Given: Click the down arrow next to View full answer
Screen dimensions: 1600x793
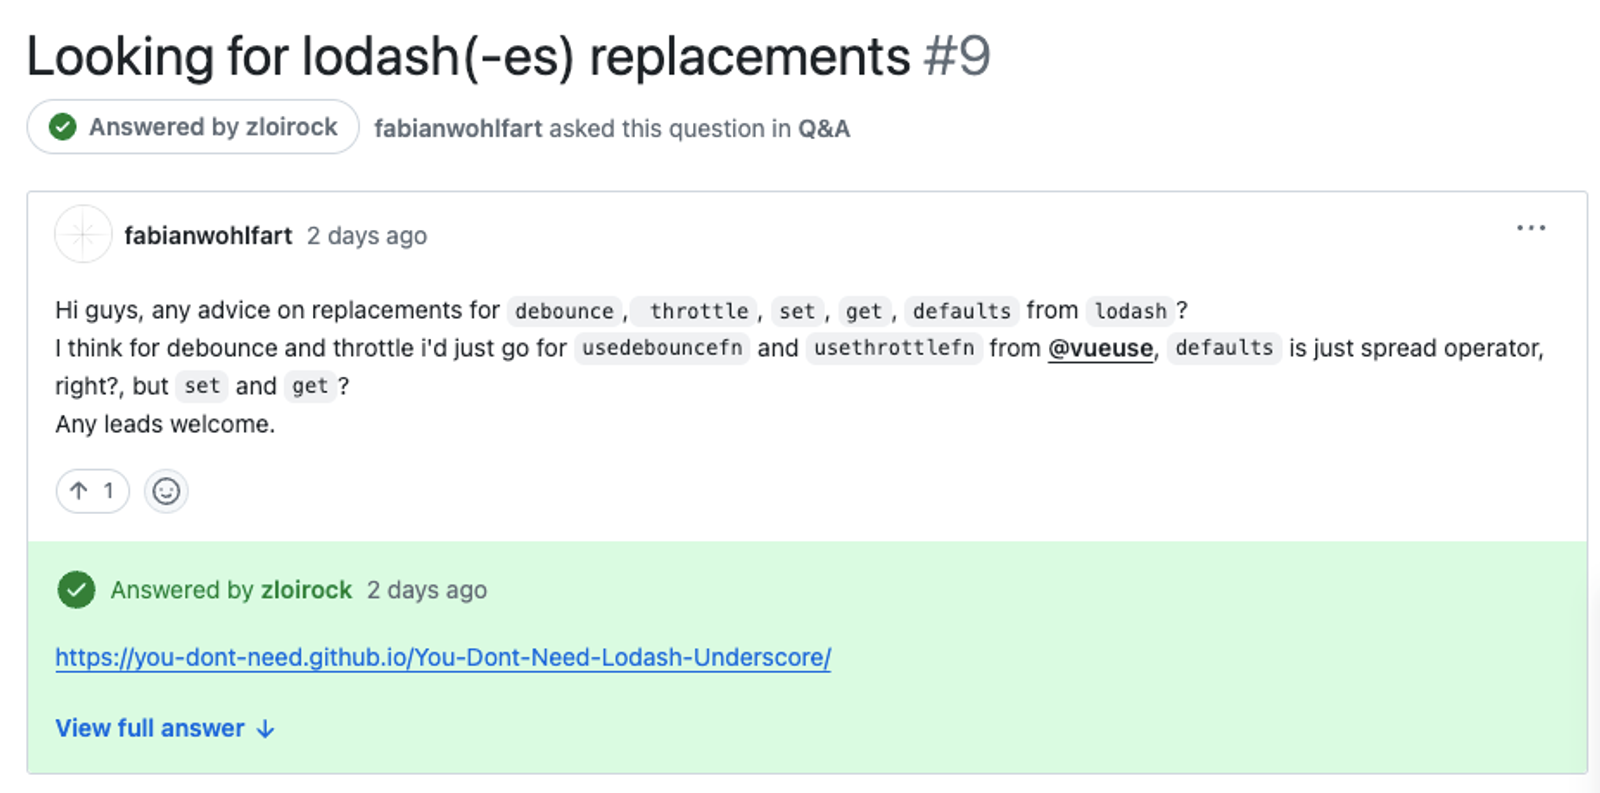Looking at the screenshot, I should (265, 729).
